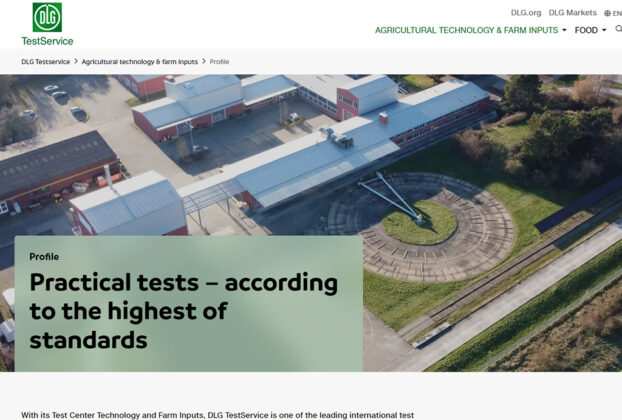Select the Food menu item

[586, 31]
